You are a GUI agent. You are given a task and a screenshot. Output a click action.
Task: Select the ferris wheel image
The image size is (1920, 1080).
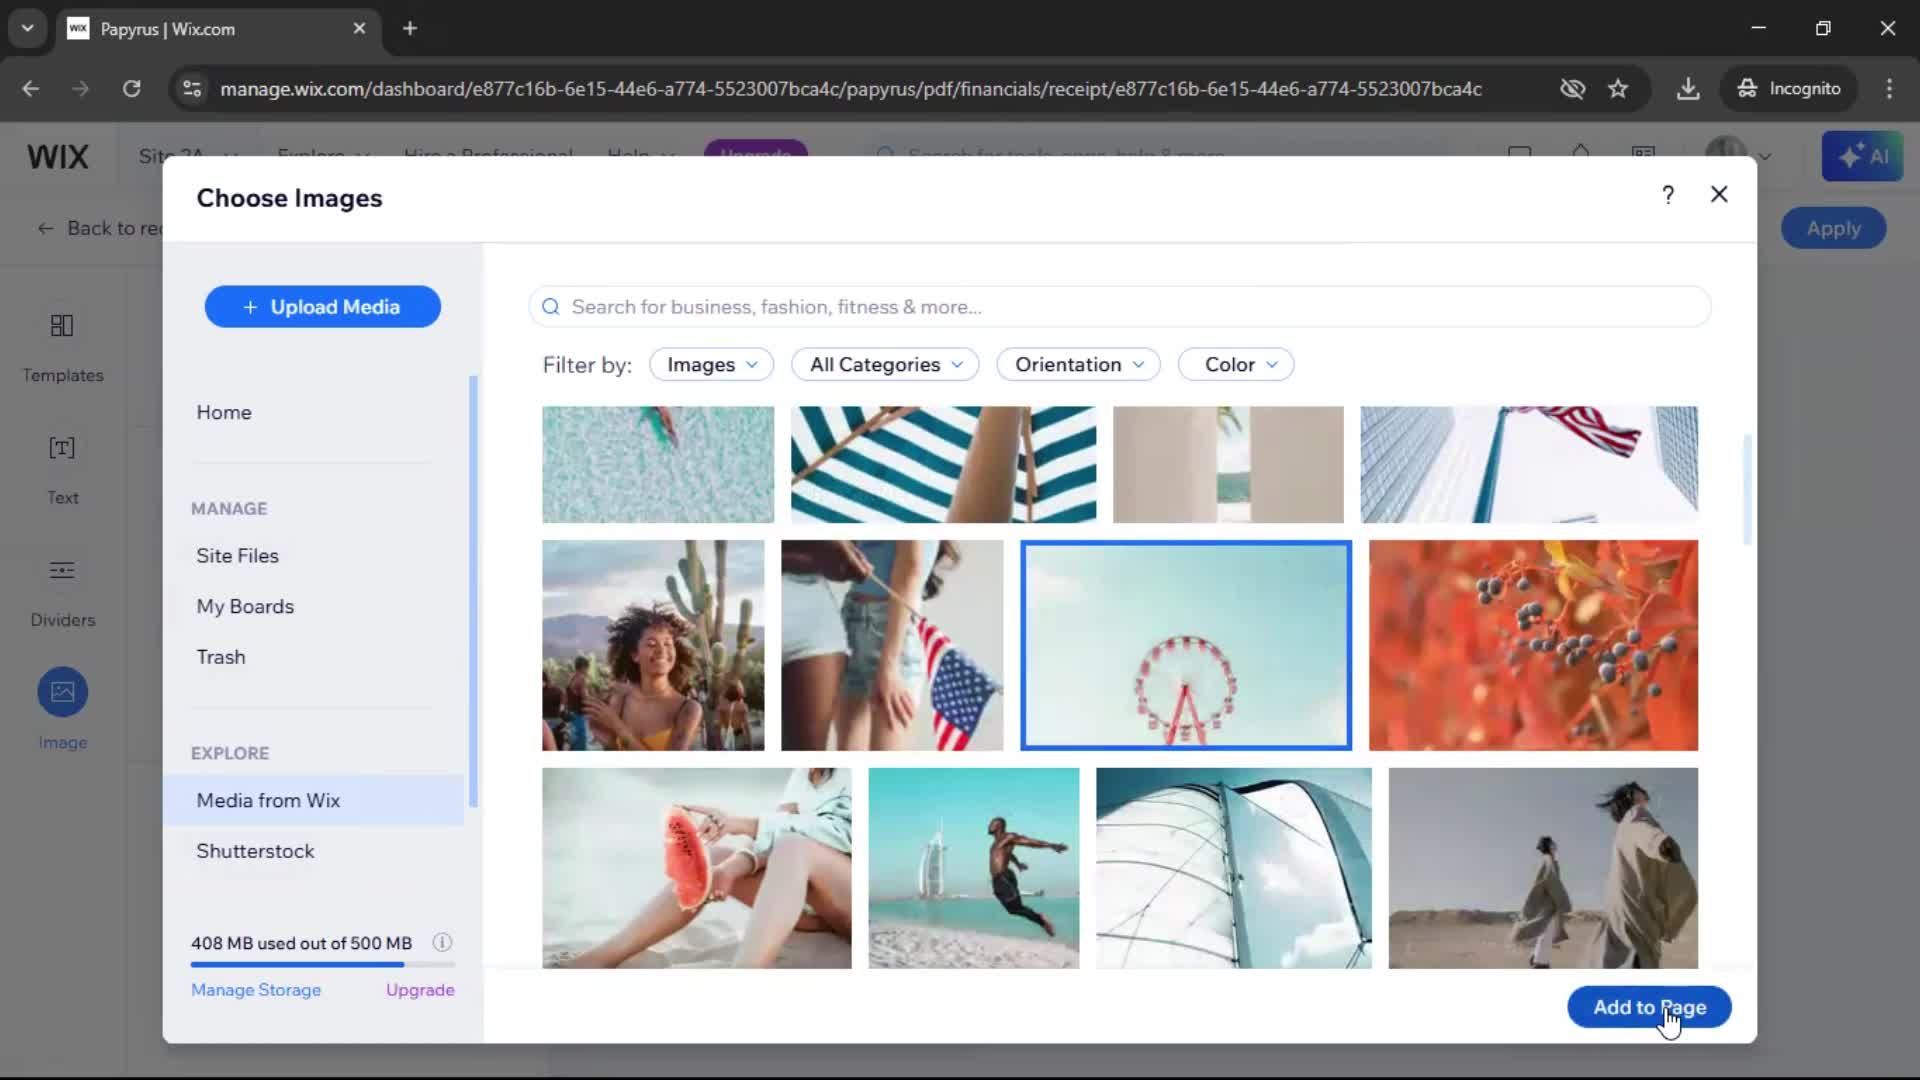click(x=1186, y=646)
